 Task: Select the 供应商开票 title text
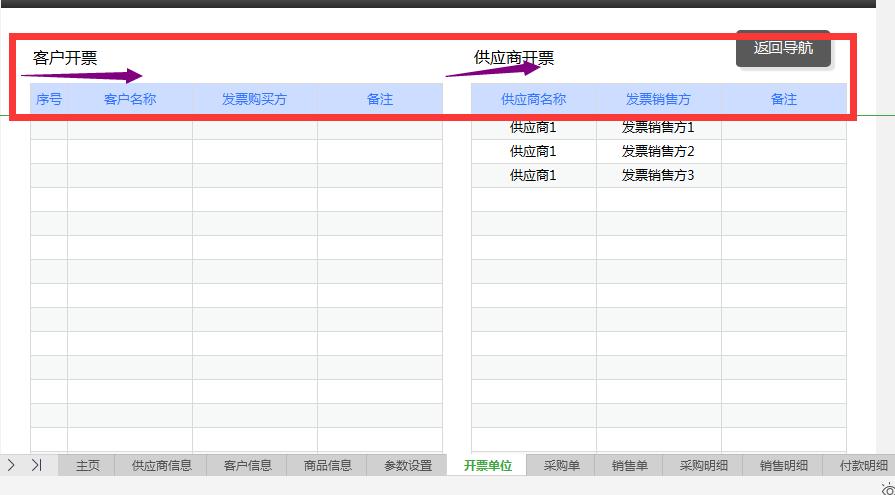pos(514,58)
